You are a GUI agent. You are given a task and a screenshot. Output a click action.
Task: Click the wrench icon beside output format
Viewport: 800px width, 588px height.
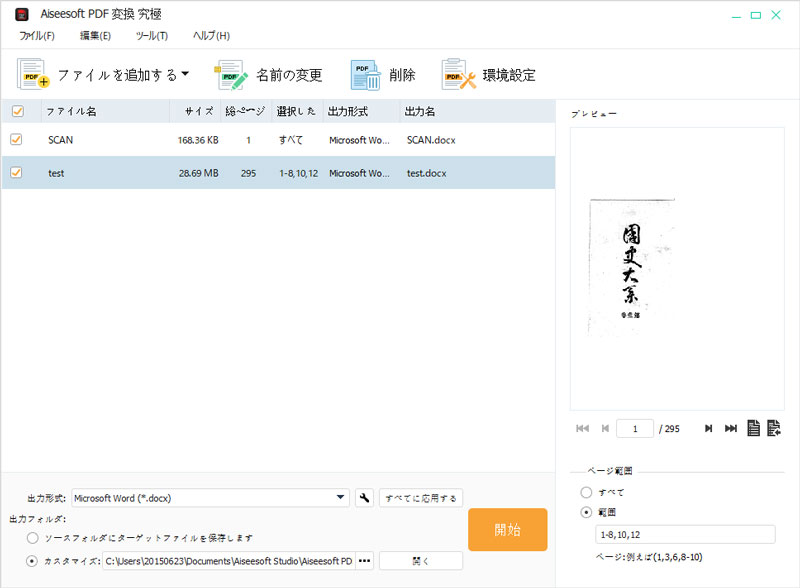(364, 497)
